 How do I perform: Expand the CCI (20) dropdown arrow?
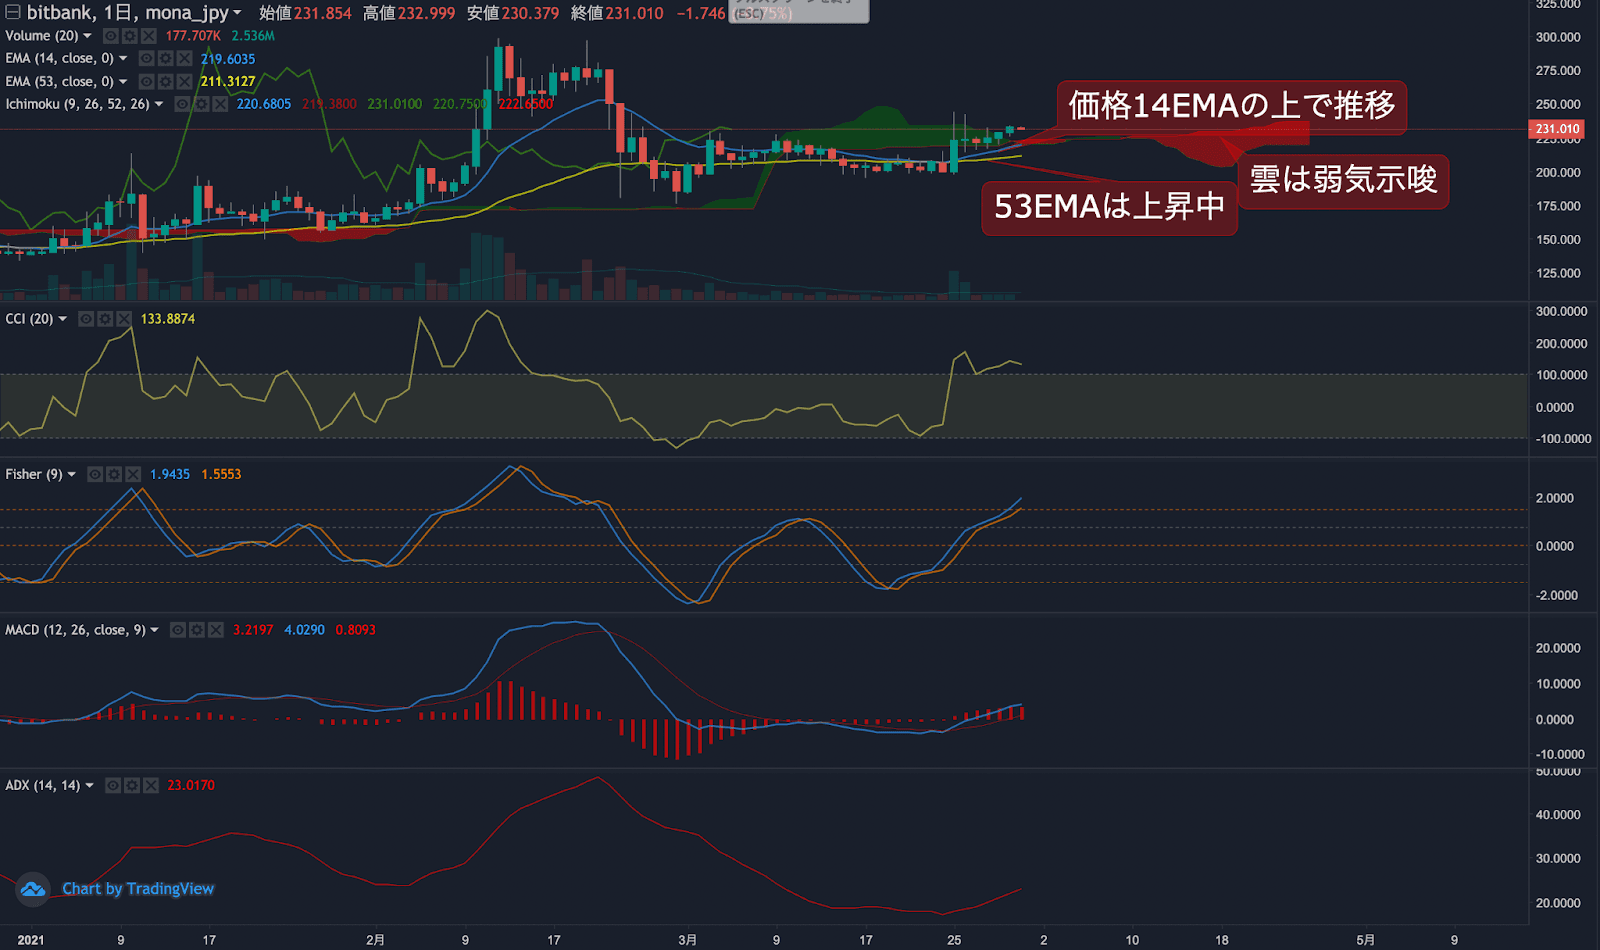pyautogui.click(x=62, y=319)
